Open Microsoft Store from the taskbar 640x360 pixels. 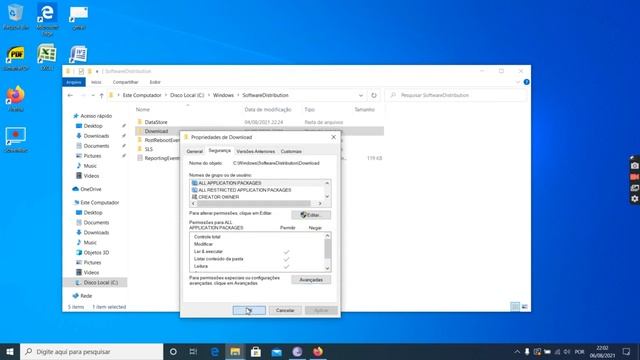pos(256,351)
